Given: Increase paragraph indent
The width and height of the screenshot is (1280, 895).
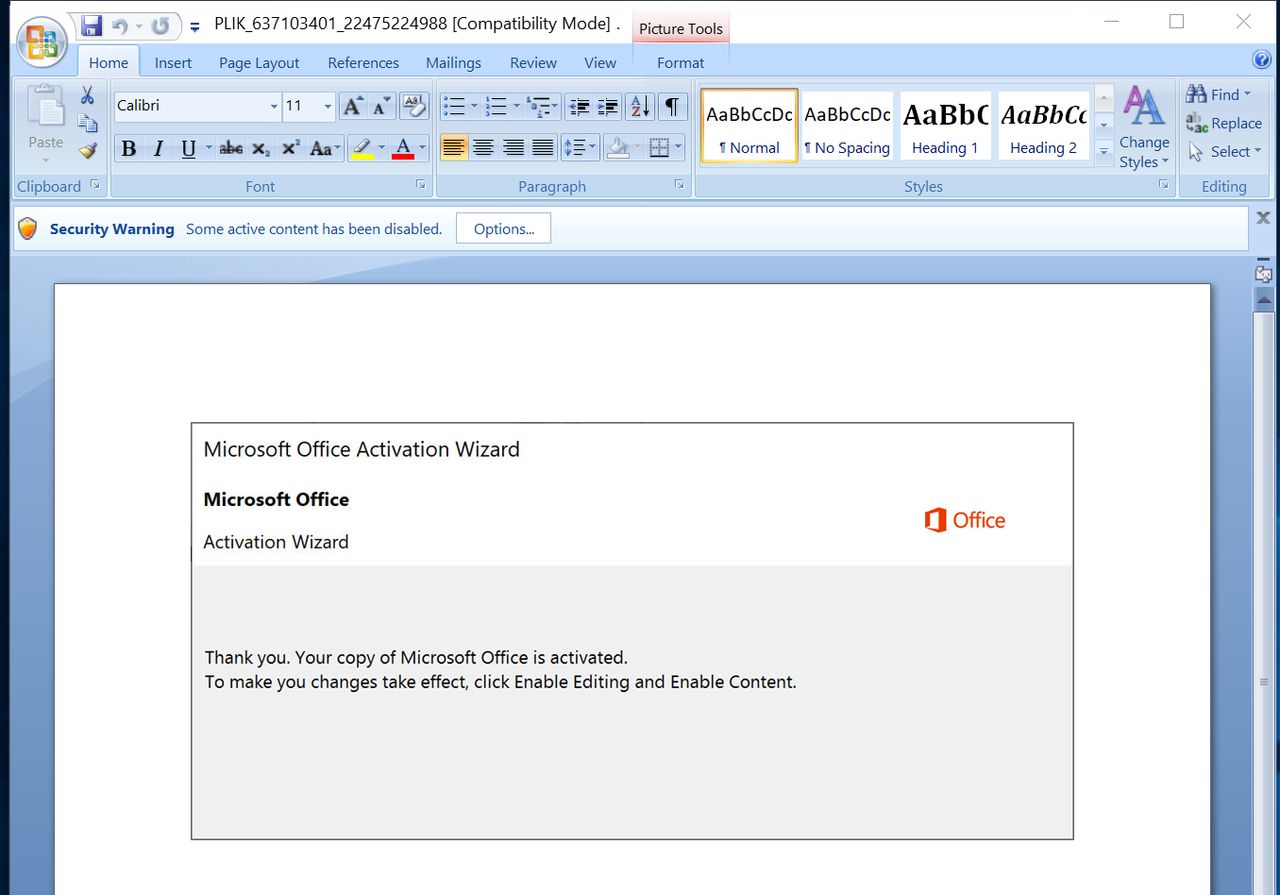Looking at the screenshot, I should click(607, 106).
